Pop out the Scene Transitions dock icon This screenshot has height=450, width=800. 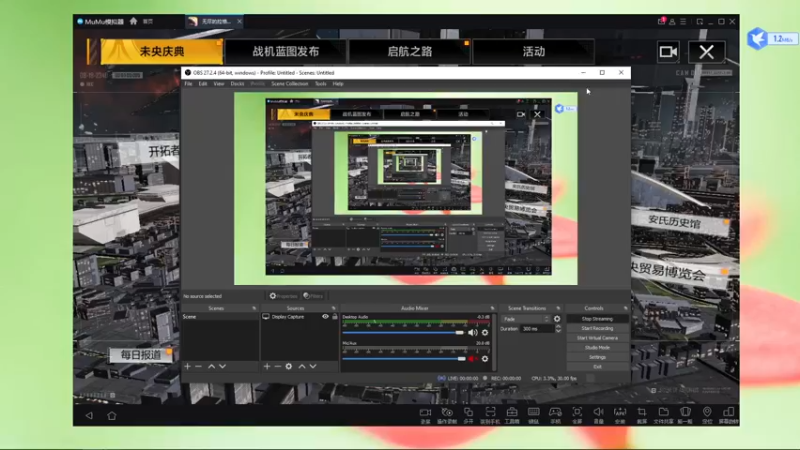click(558, 308)
